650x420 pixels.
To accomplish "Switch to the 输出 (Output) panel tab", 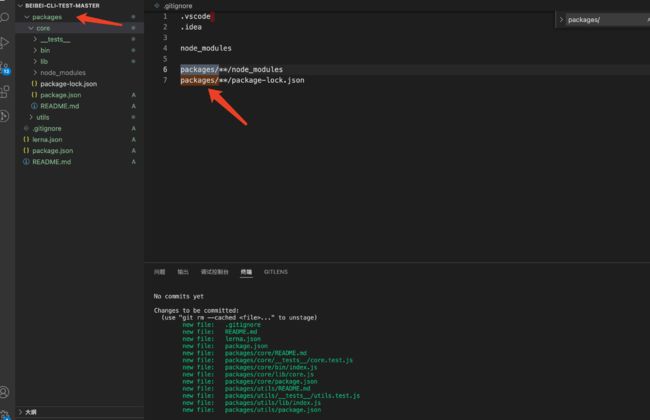I will point(183,271).
